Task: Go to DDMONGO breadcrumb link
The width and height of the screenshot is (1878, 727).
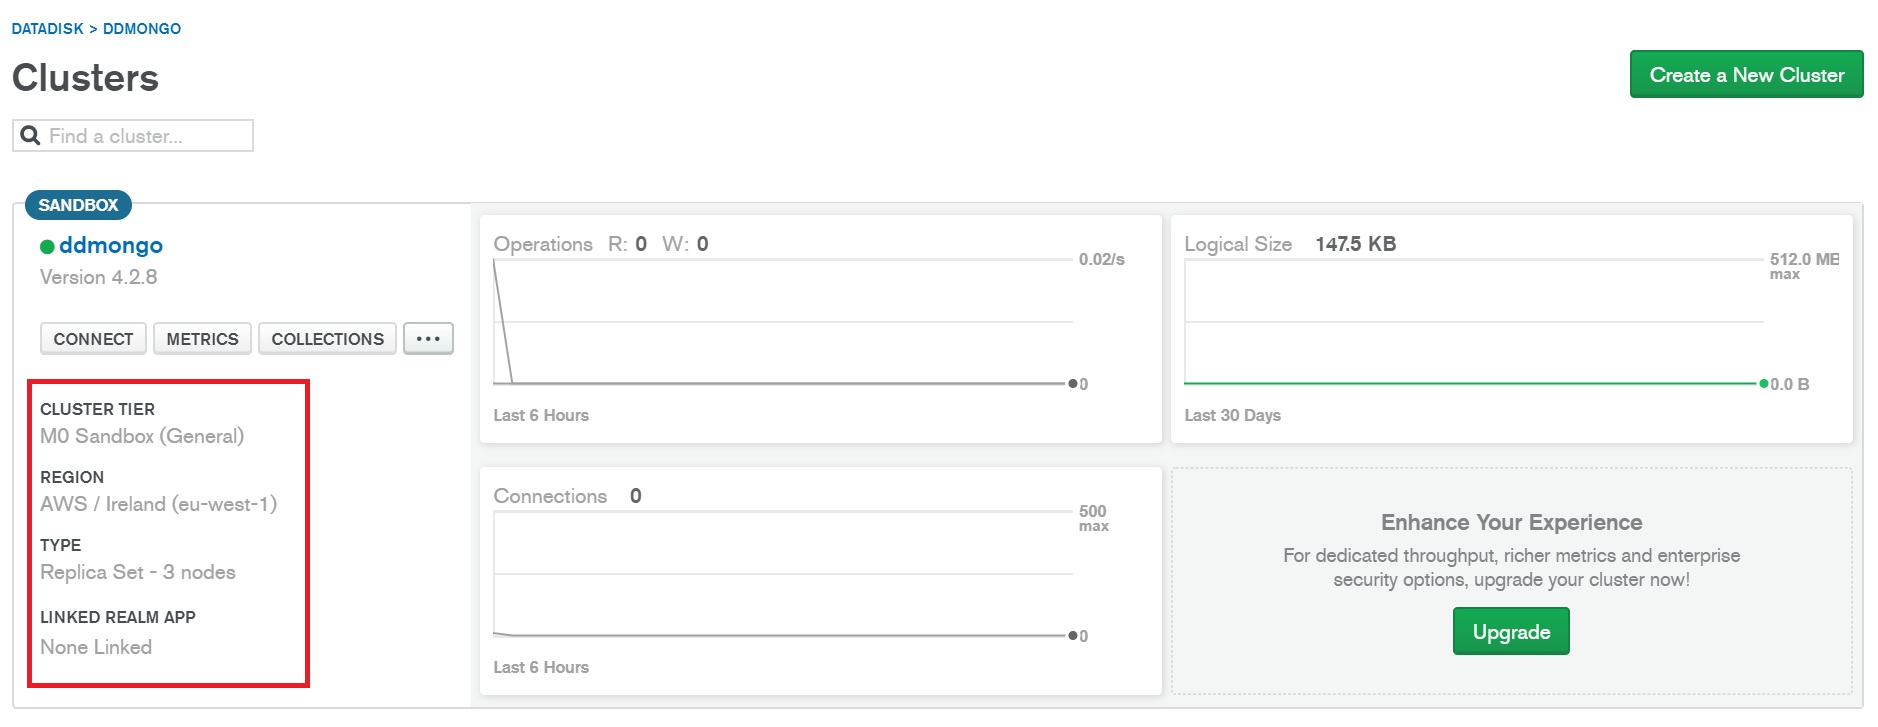Action: click(142, 29)
